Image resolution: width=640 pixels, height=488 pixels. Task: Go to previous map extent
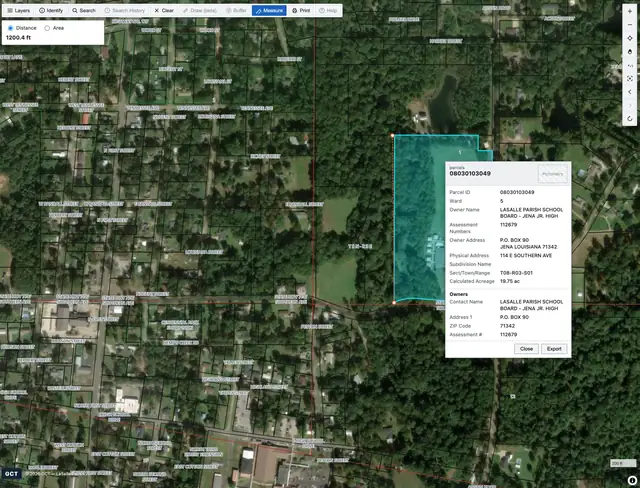click(x=630, y=92)
